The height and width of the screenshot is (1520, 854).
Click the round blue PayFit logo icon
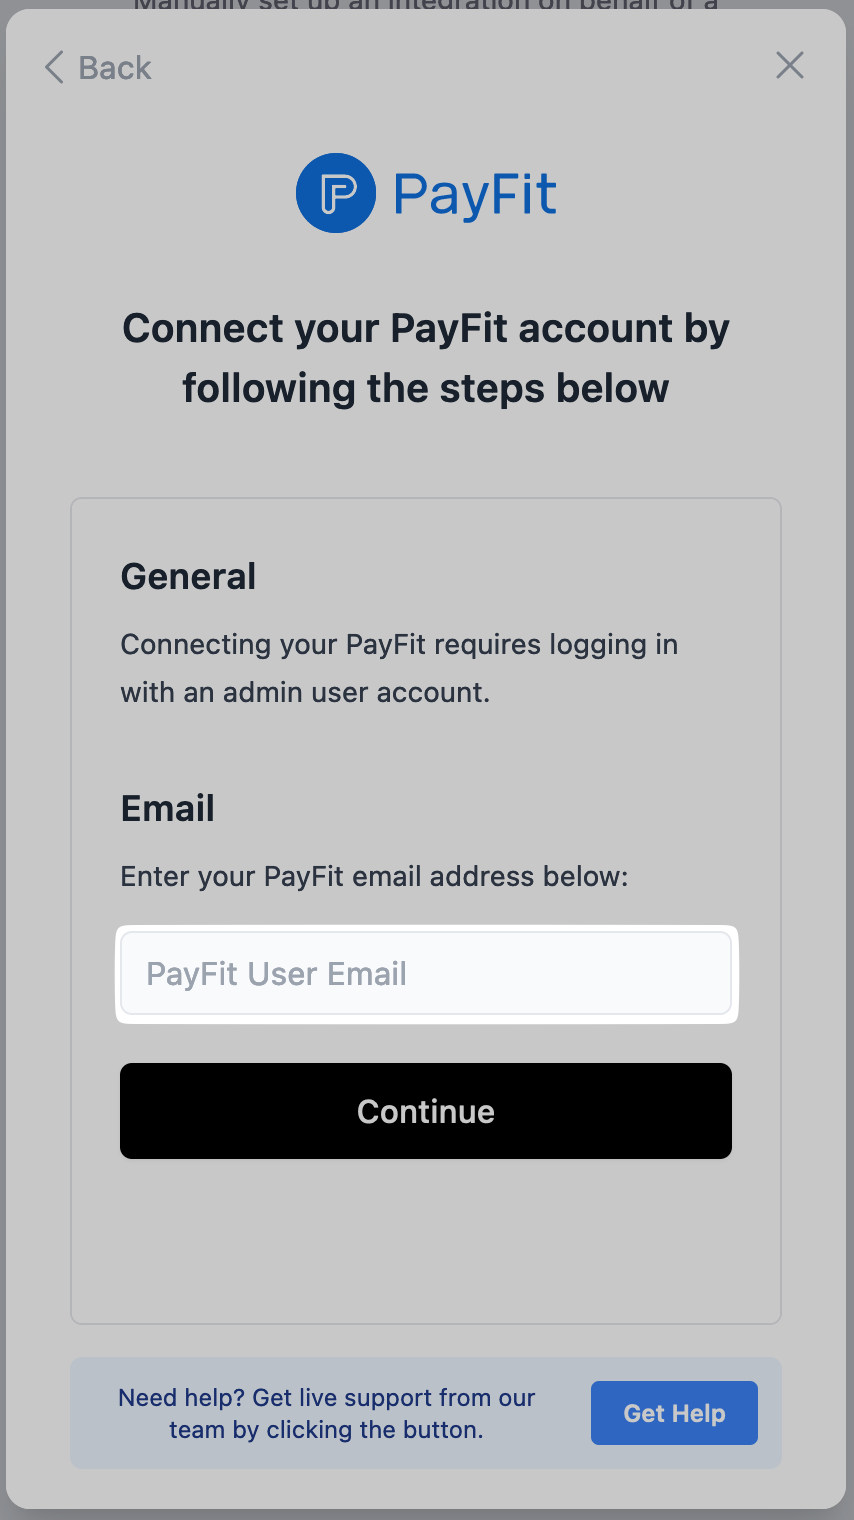(336, 193)
